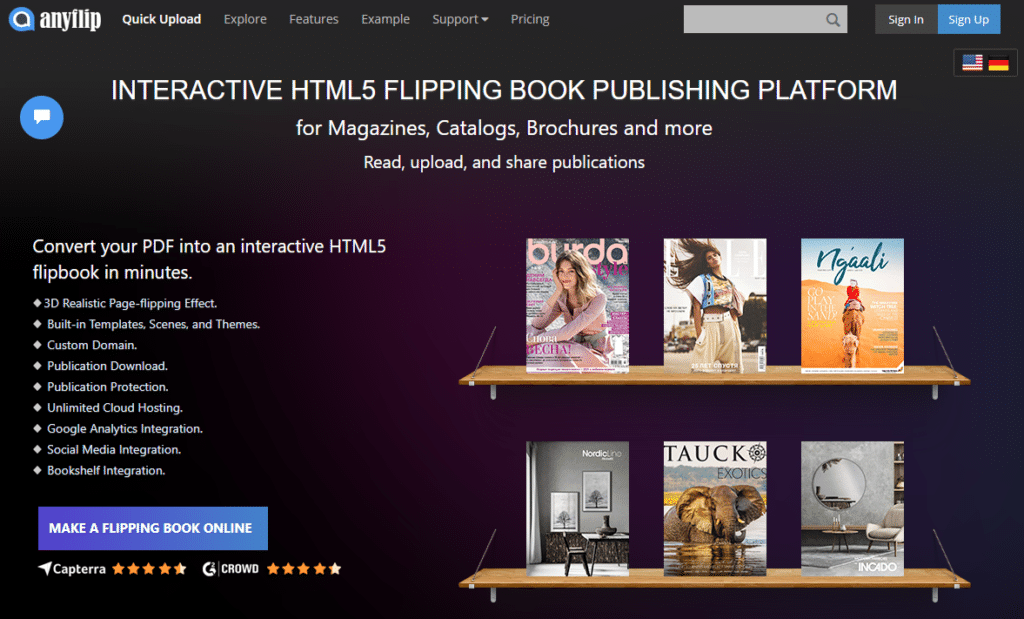Click the anyflip logo
The height and width of the screenshot is (619, 1024).
click(54, 20)
